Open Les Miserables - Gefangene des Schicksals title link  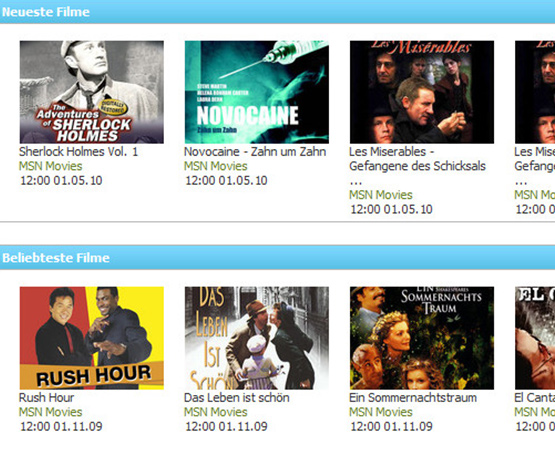pos(417,166)
